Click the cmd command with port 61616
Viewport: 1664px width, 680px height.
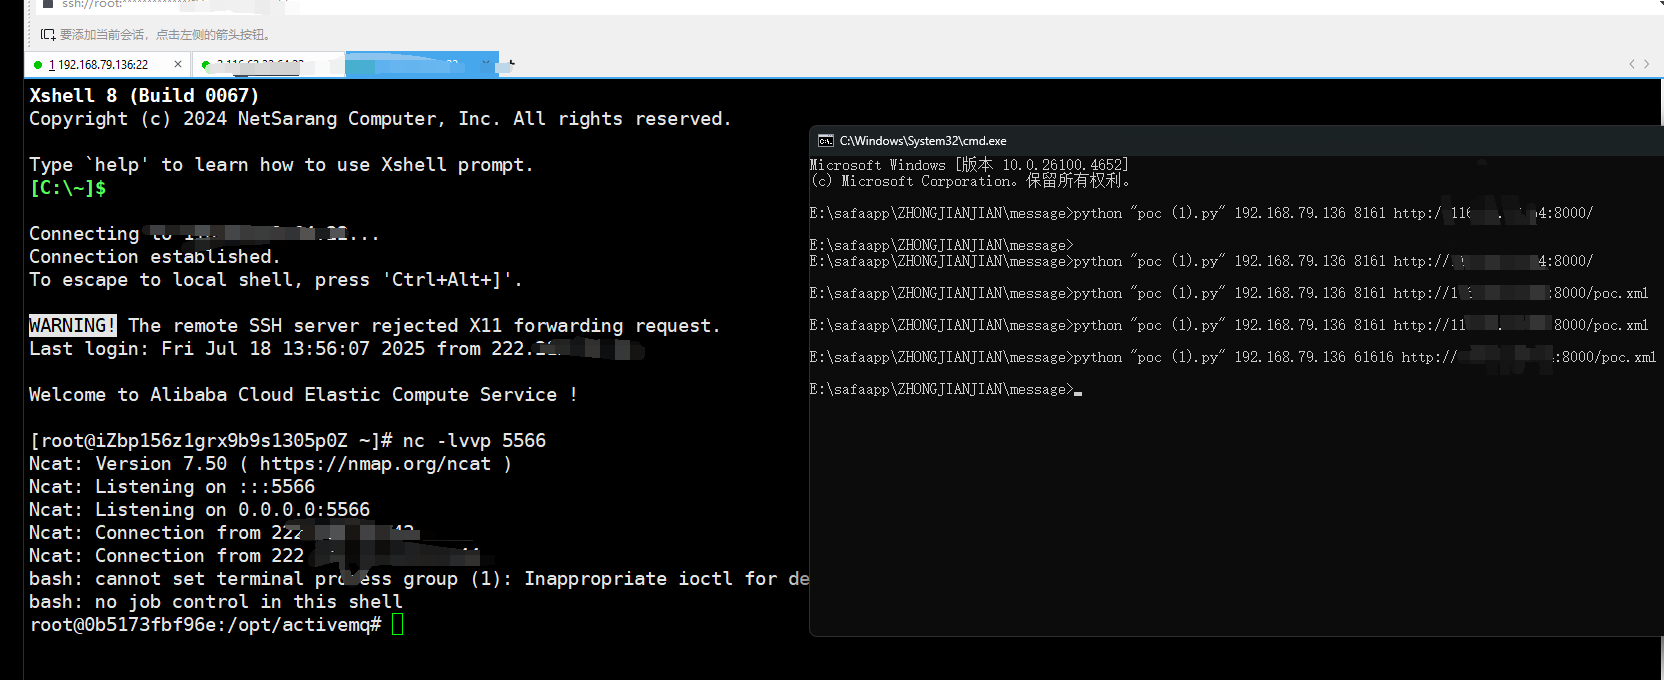click(x=1232, y=357)
